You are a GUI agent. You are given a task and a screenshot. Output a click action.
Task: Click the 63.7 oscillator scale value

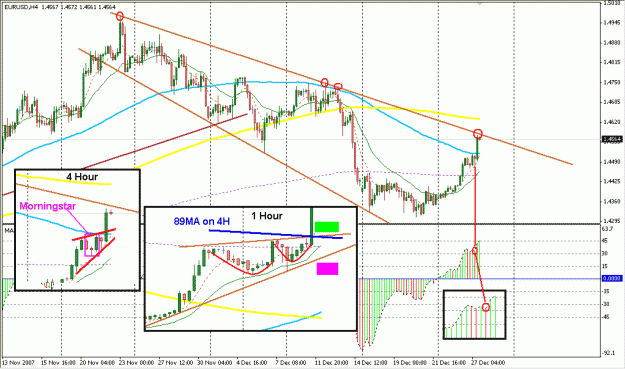tap(608, 229)
